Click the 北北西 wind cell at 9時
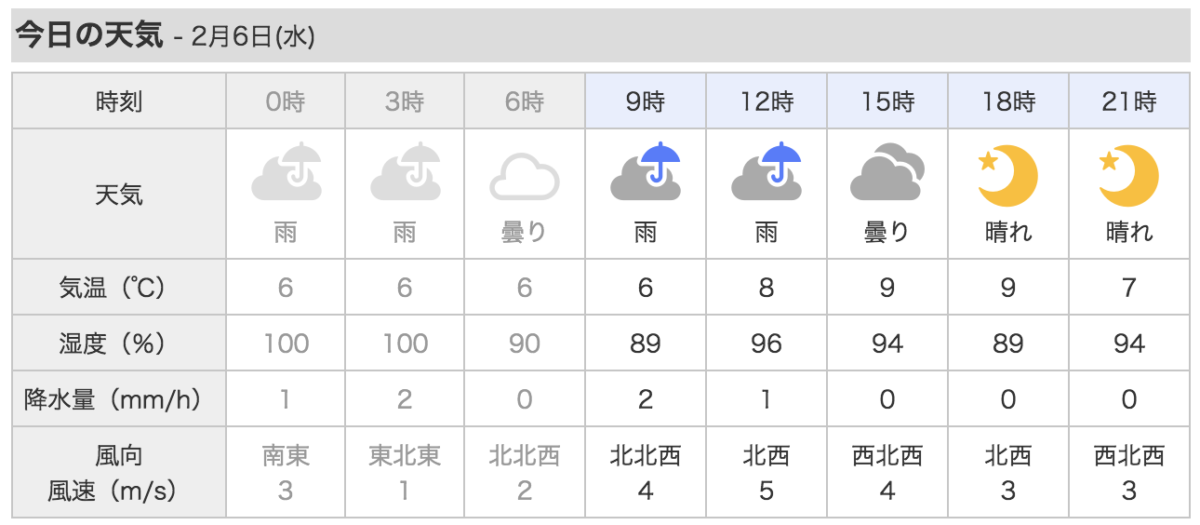This screenshot has height=525, width=1200. coord(646,457)
